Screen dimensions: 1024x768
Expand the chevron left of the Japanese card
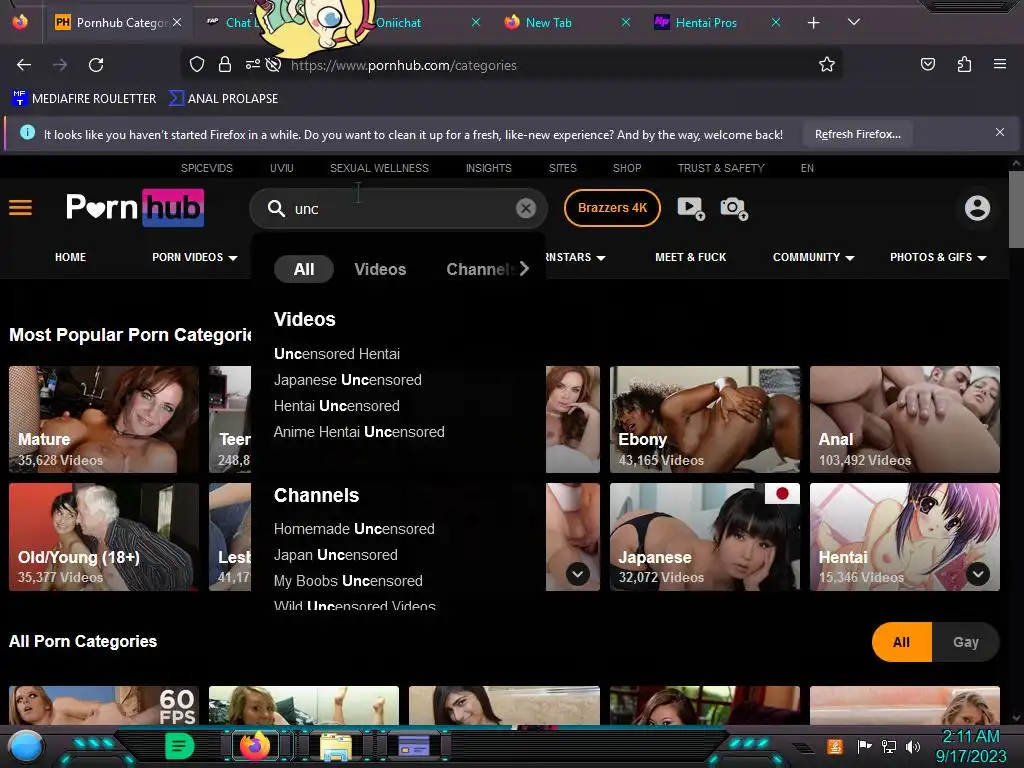click(577, 574)
